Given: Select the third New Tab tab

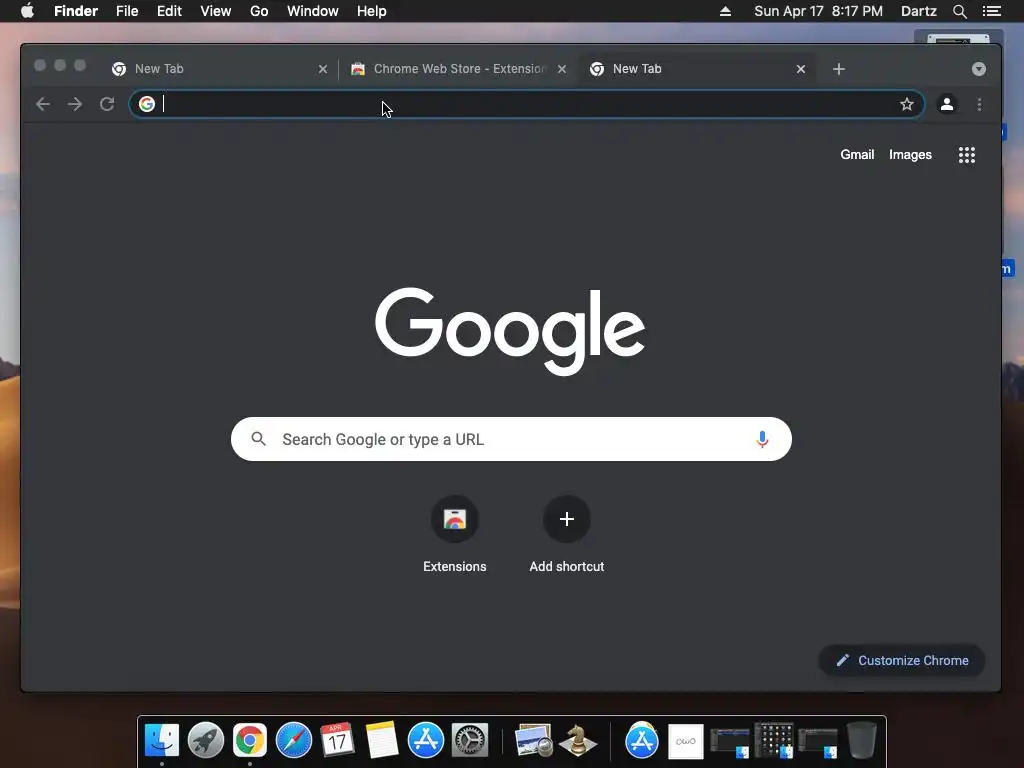Looking at the screenshot, I should (x=696, y=69).
